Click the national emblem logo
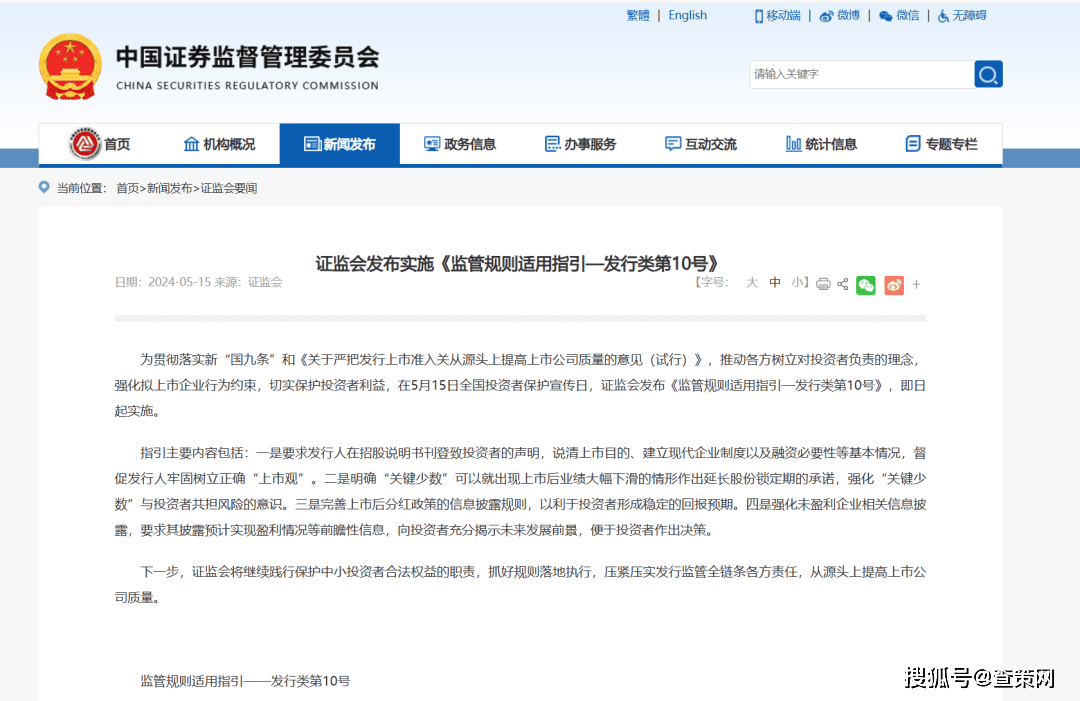 click(x=69, y=67)
